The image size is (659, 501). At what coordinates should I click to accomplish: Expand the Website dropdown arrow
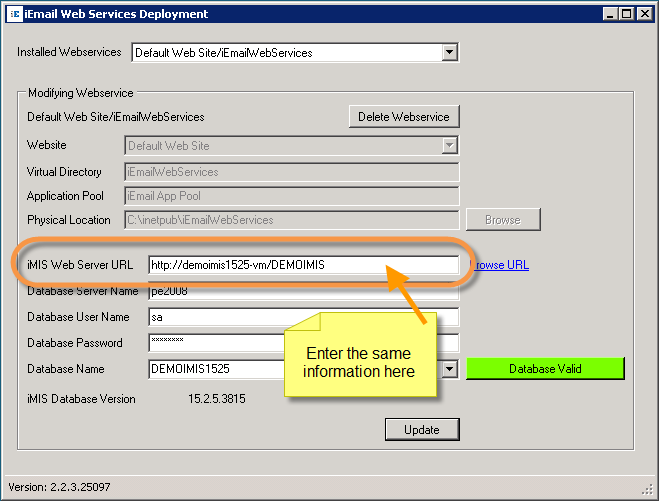449,146
